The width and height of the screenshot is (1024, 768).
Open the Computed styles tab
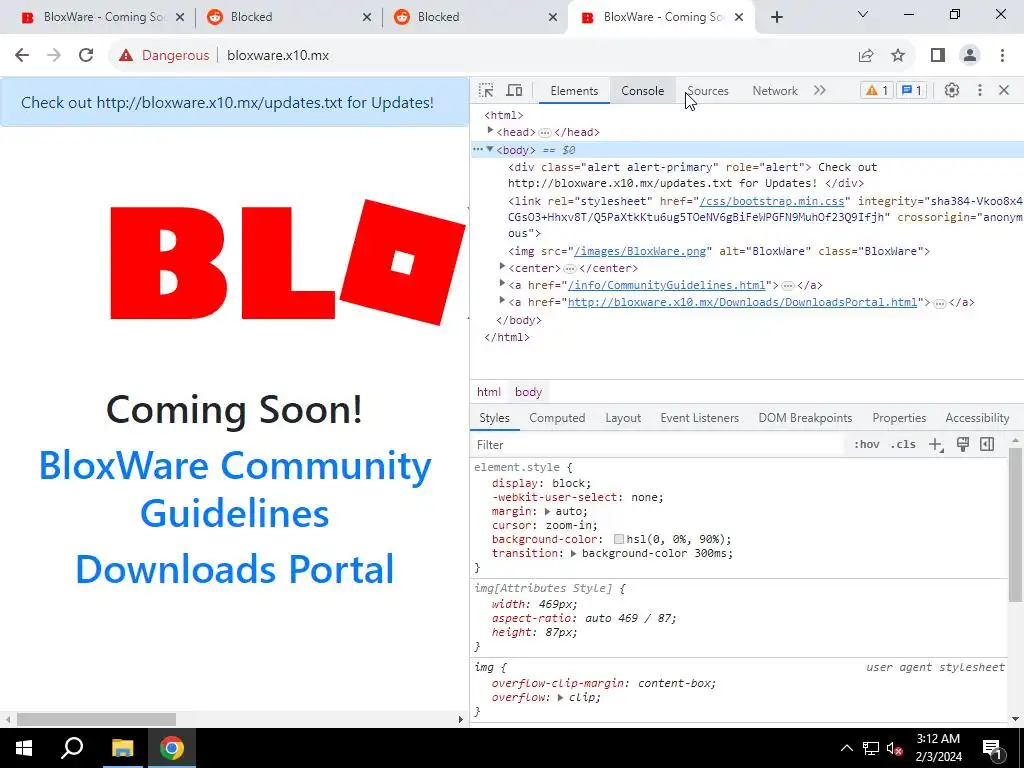click(x=557, y=418)
